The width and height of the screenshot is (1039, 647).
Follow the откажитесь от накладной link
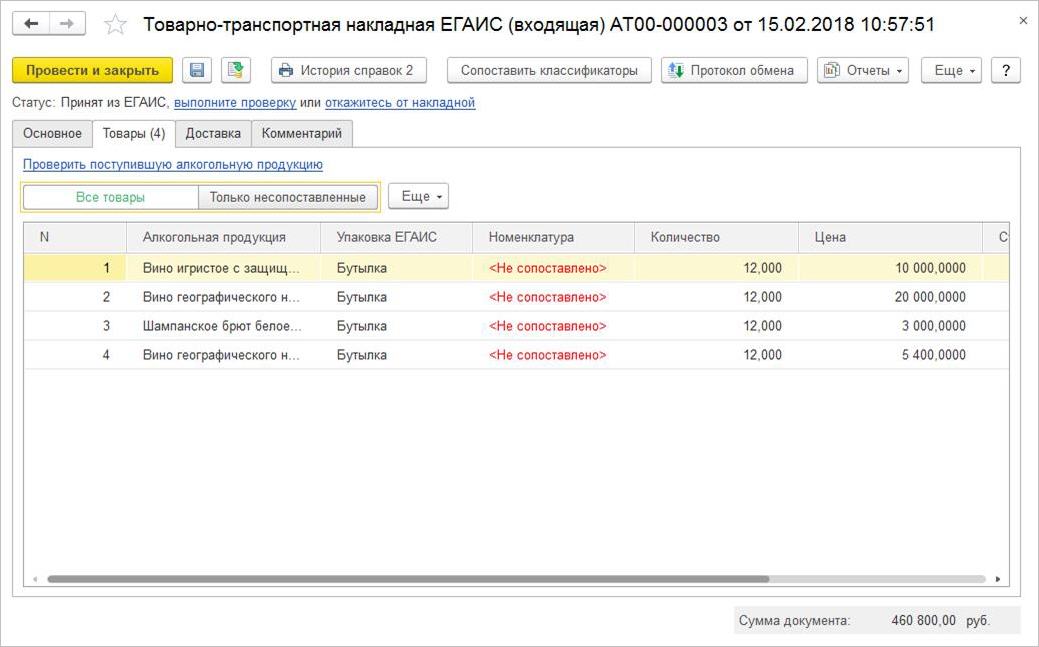(x=400, y=103)
